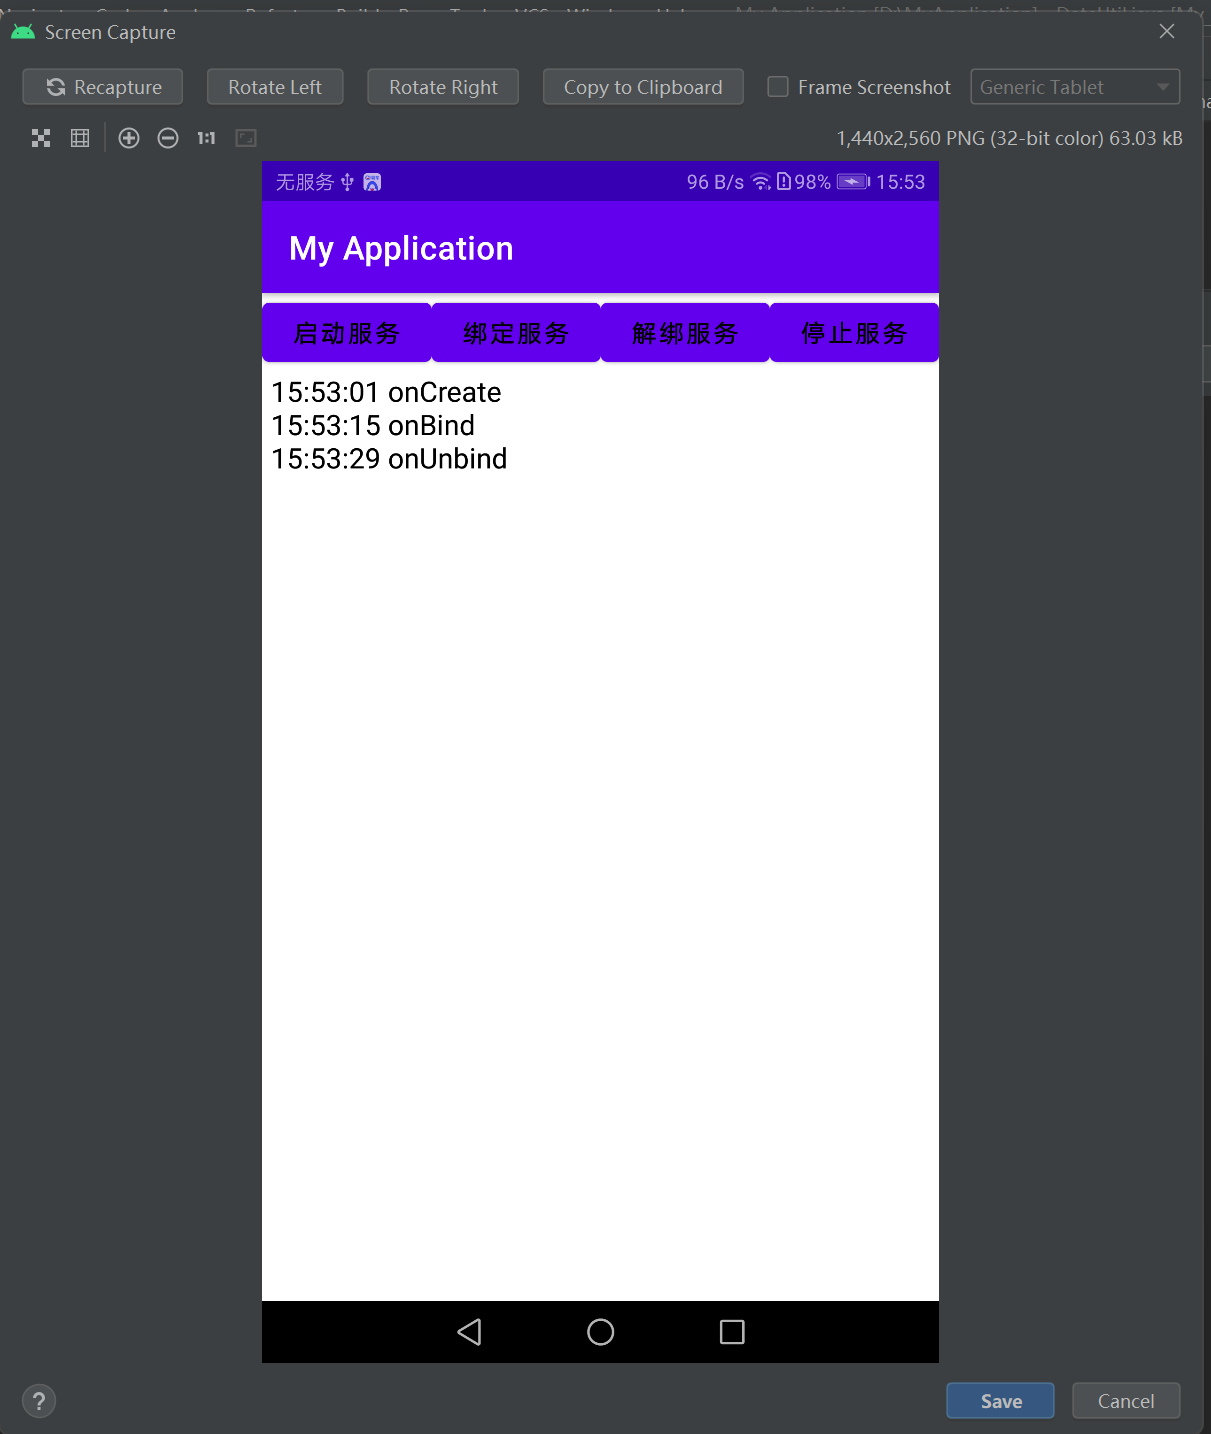Tap the phone's home circle button
The width and height of the screenshot is (1211, 1434).
tap(601, 1332)
